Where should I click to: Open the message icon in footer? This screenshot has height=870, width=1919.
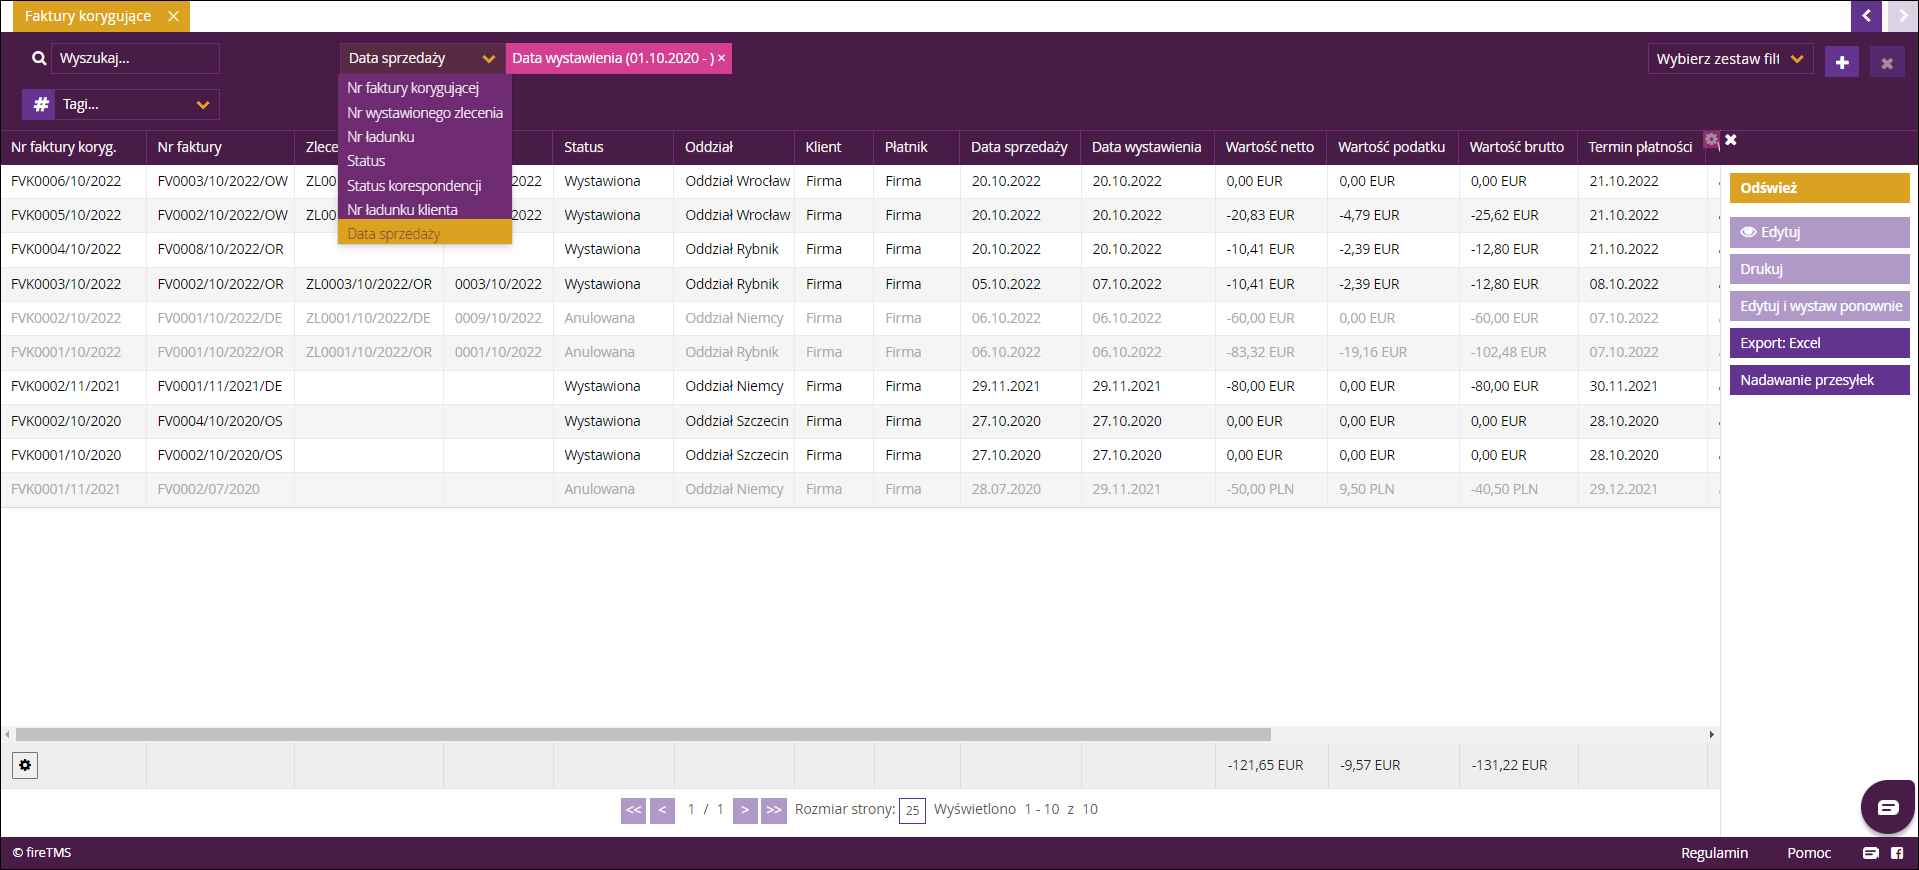(1871, 853)
